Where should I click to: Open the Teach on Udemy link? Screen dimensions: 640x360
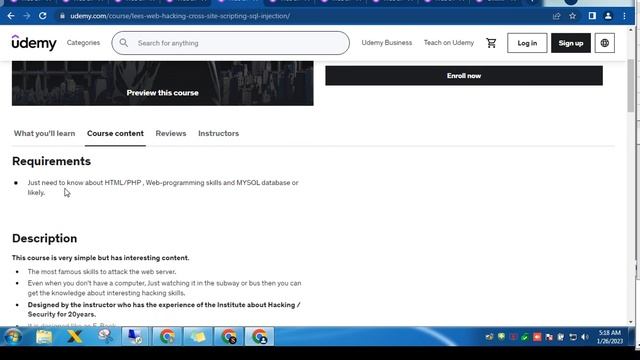[449, 42]
